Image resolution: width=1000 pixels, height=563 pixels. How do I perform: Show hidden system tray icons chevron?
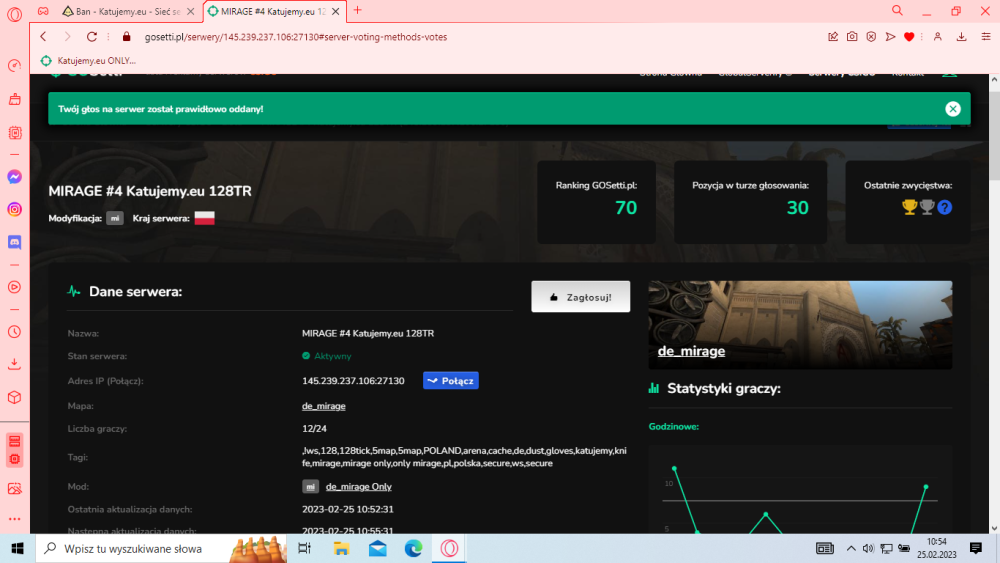[x=851, y=548]
